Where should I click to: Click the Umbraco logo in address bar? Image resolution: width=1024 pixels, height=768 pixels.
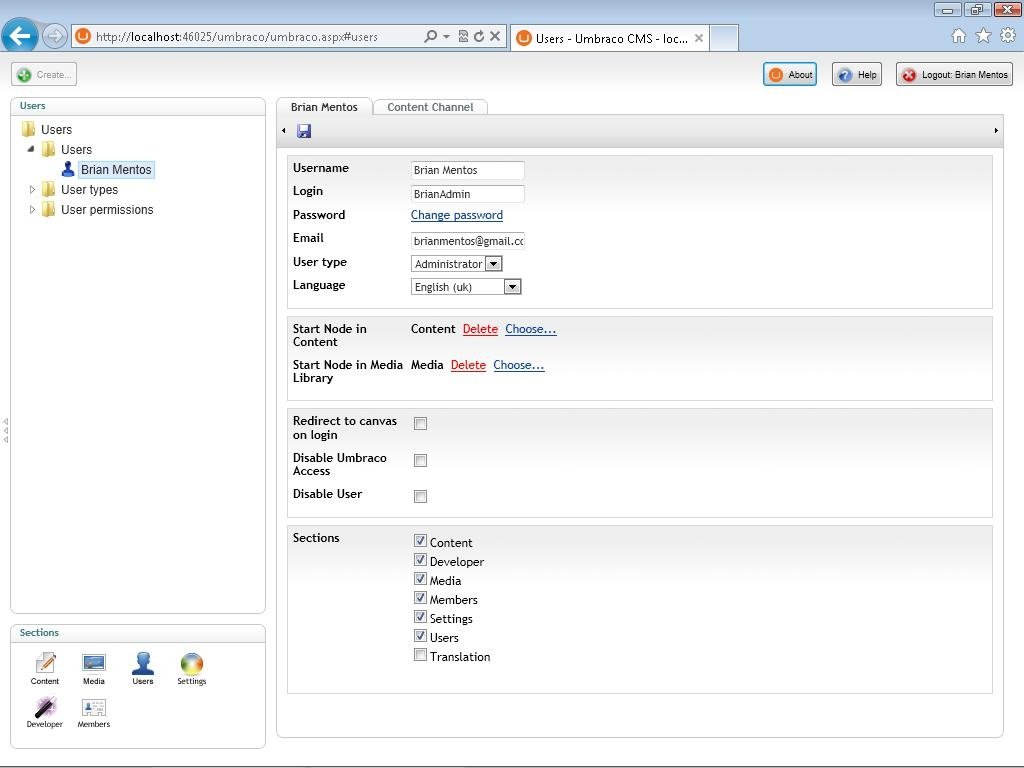tap(83, 37)
